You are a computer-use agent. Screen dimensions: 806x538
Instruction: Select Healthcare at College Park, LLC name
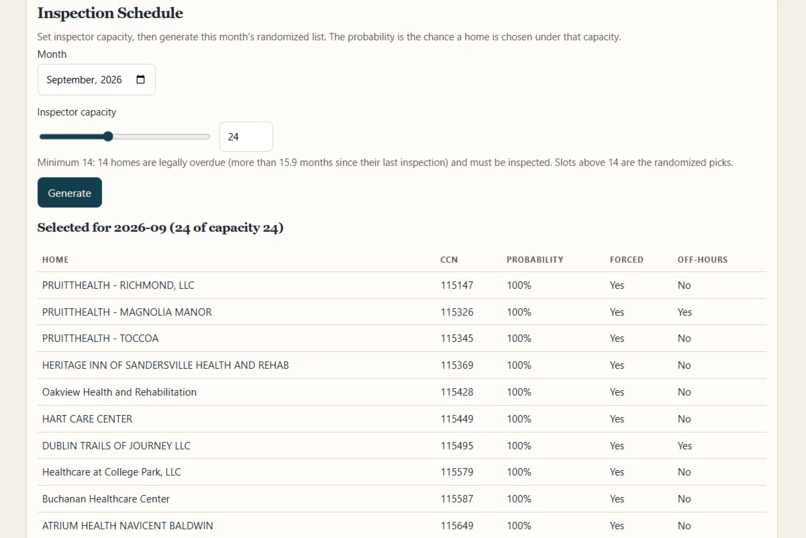tap(112, 472)
